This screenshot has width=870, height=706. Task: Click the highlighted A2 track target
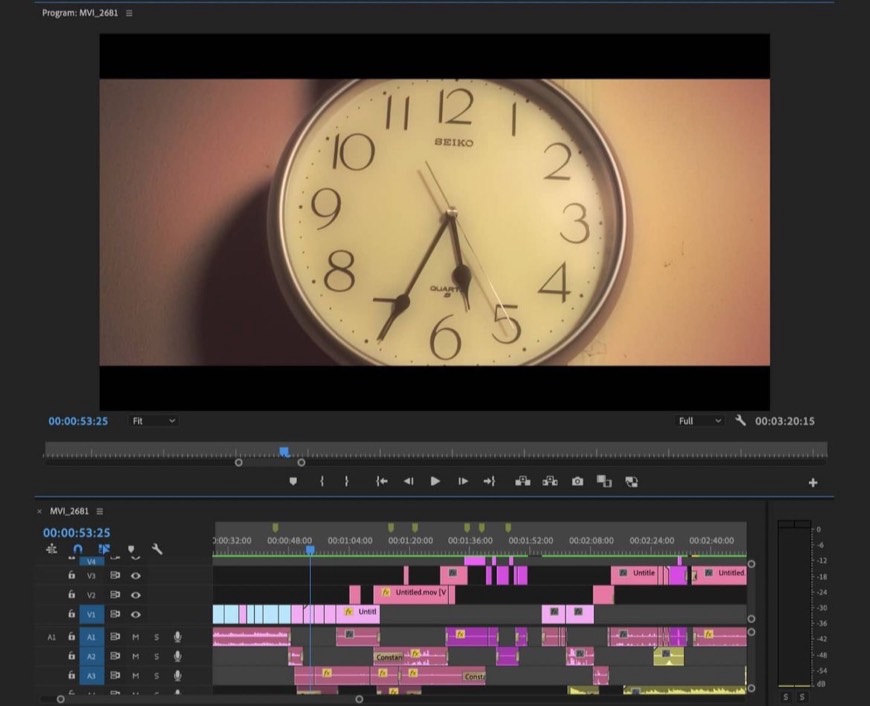[92, 657]
